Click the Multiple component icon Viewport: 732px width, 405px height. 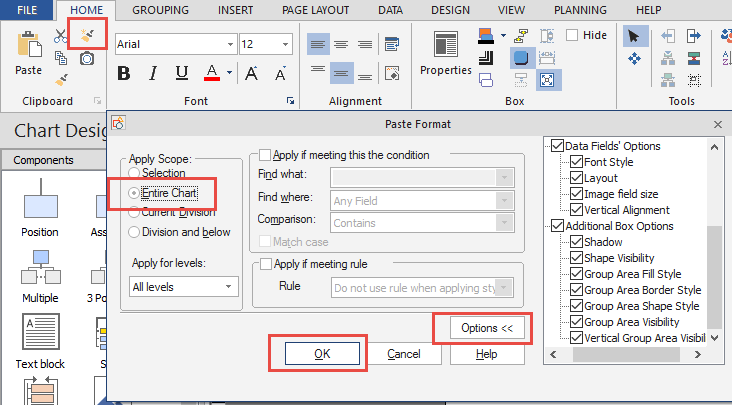click(41, 267)
